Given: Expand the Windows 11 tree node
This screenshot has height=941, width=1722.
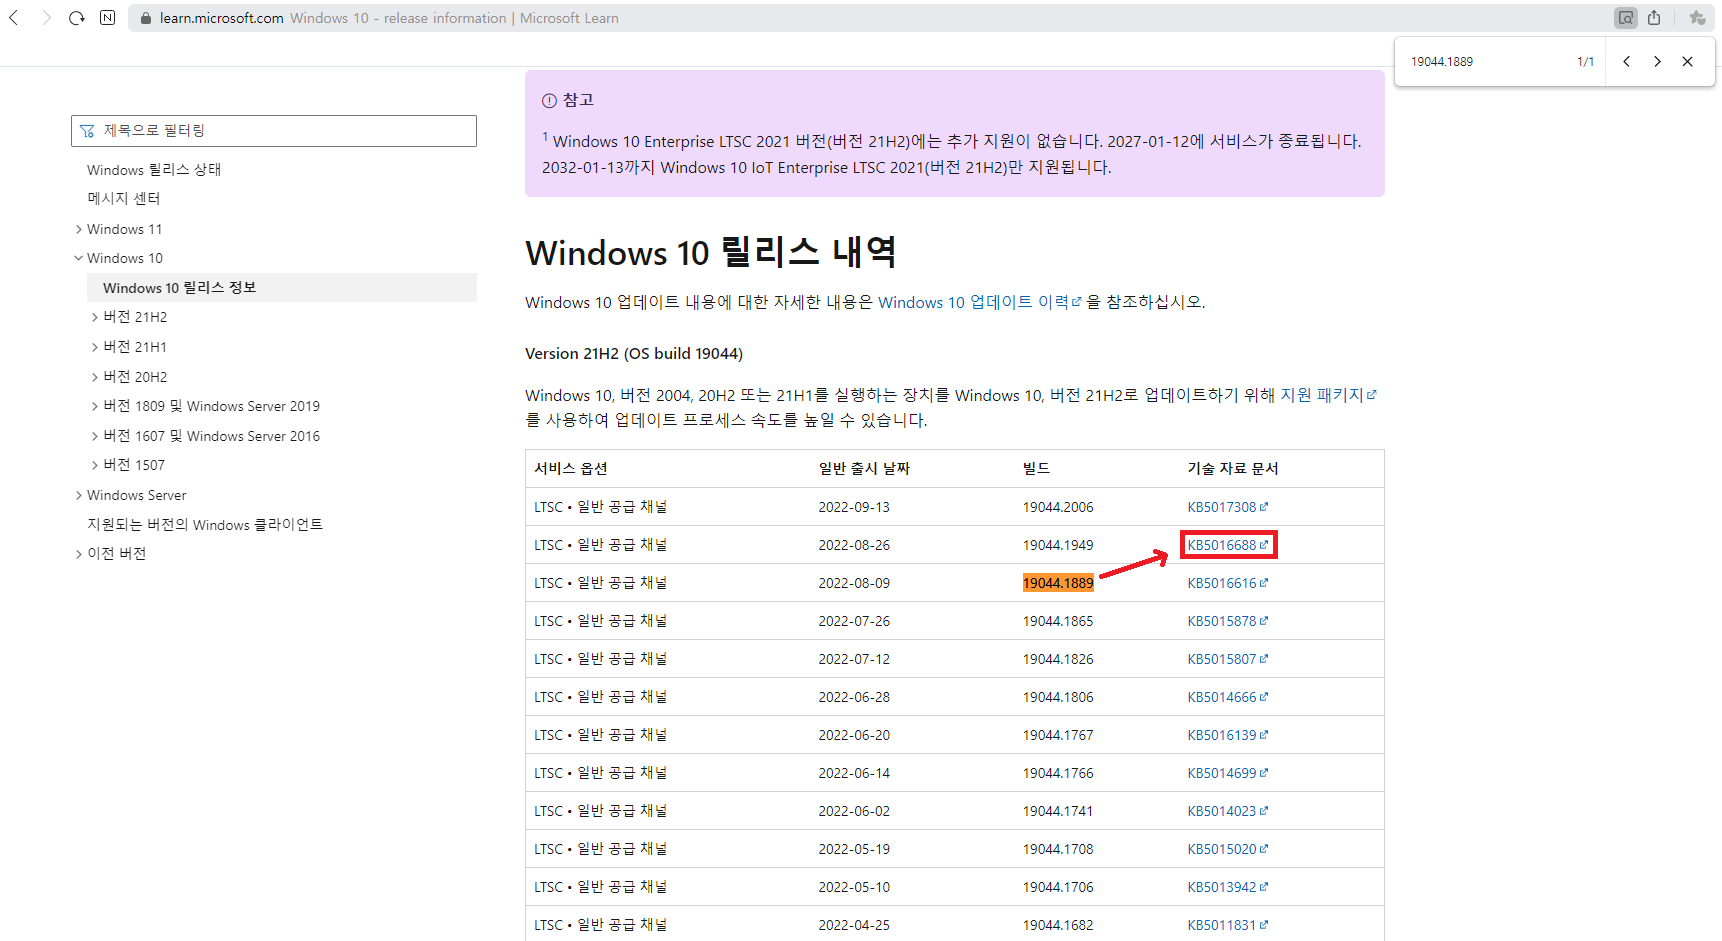Looking at the screenshot, I should click(79, 229).
